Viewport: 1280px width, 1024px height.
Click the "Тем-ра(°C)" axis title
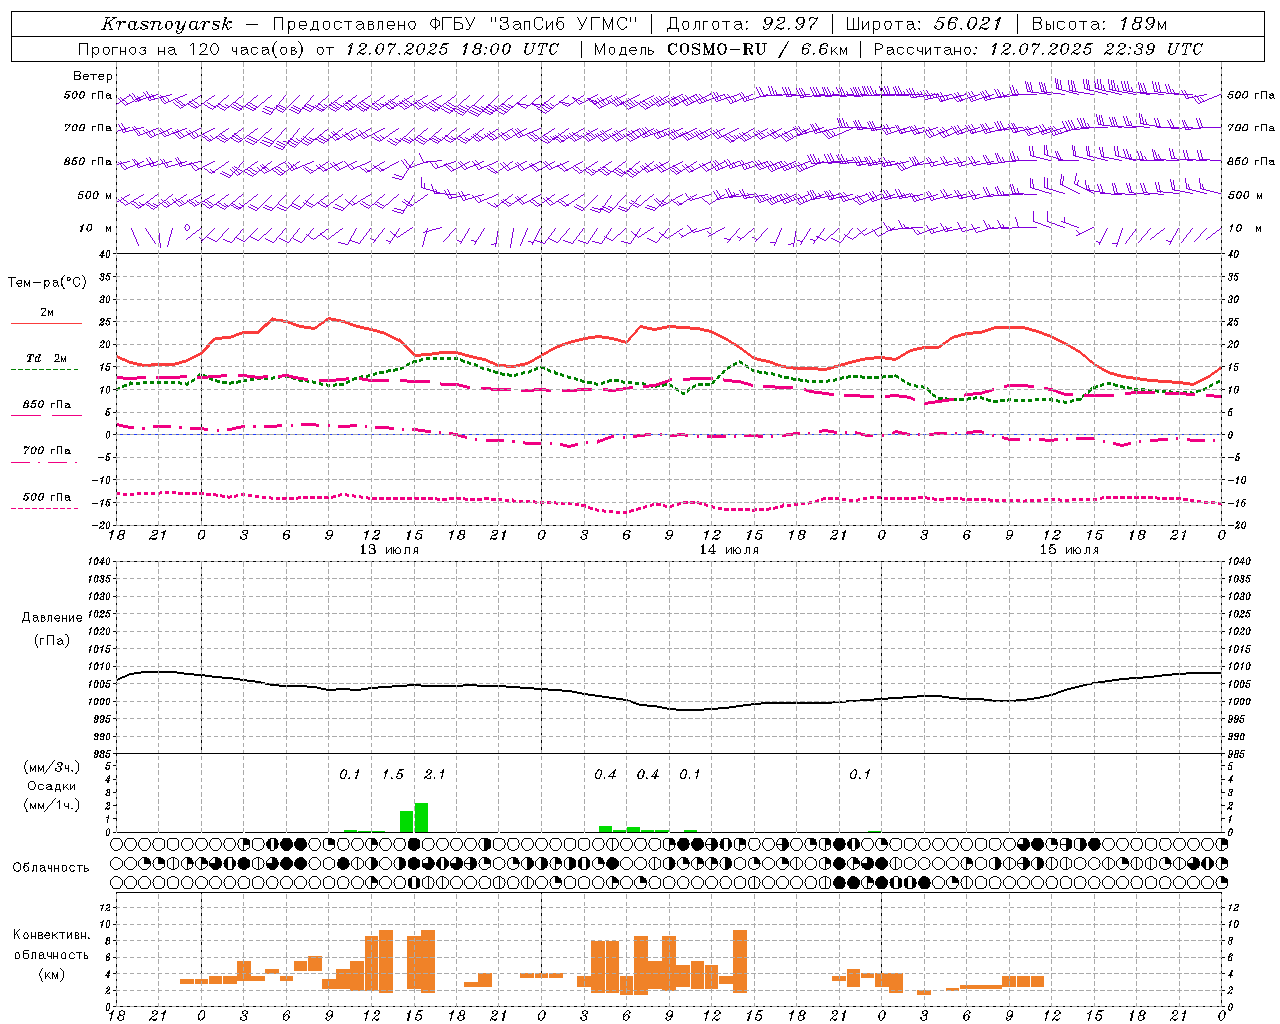[47, 283]
